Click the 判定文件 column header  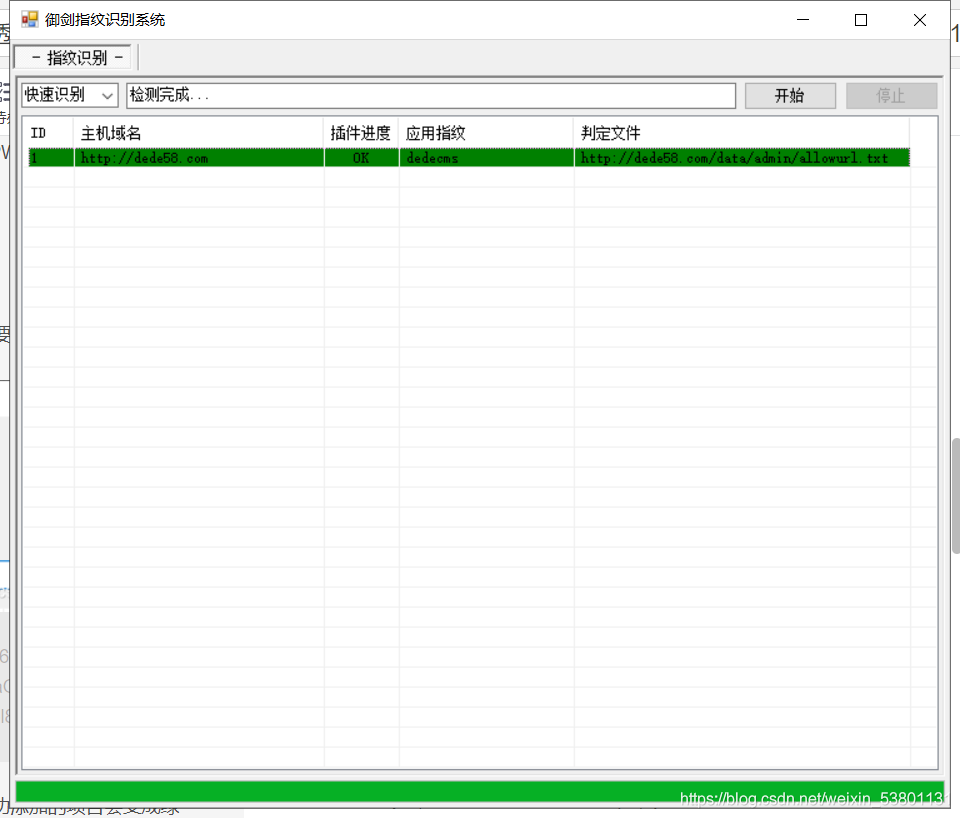tap(741, 133)
